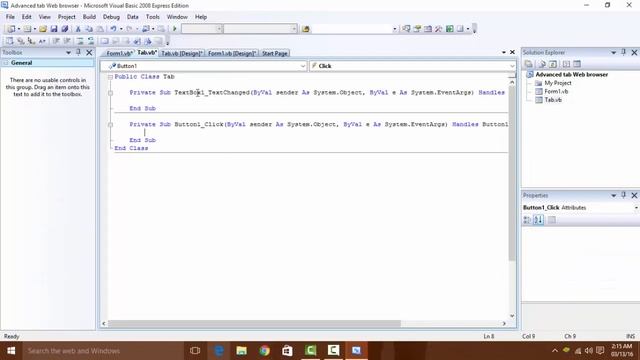Switch Properties panel to Categorized view

[527, 220]
